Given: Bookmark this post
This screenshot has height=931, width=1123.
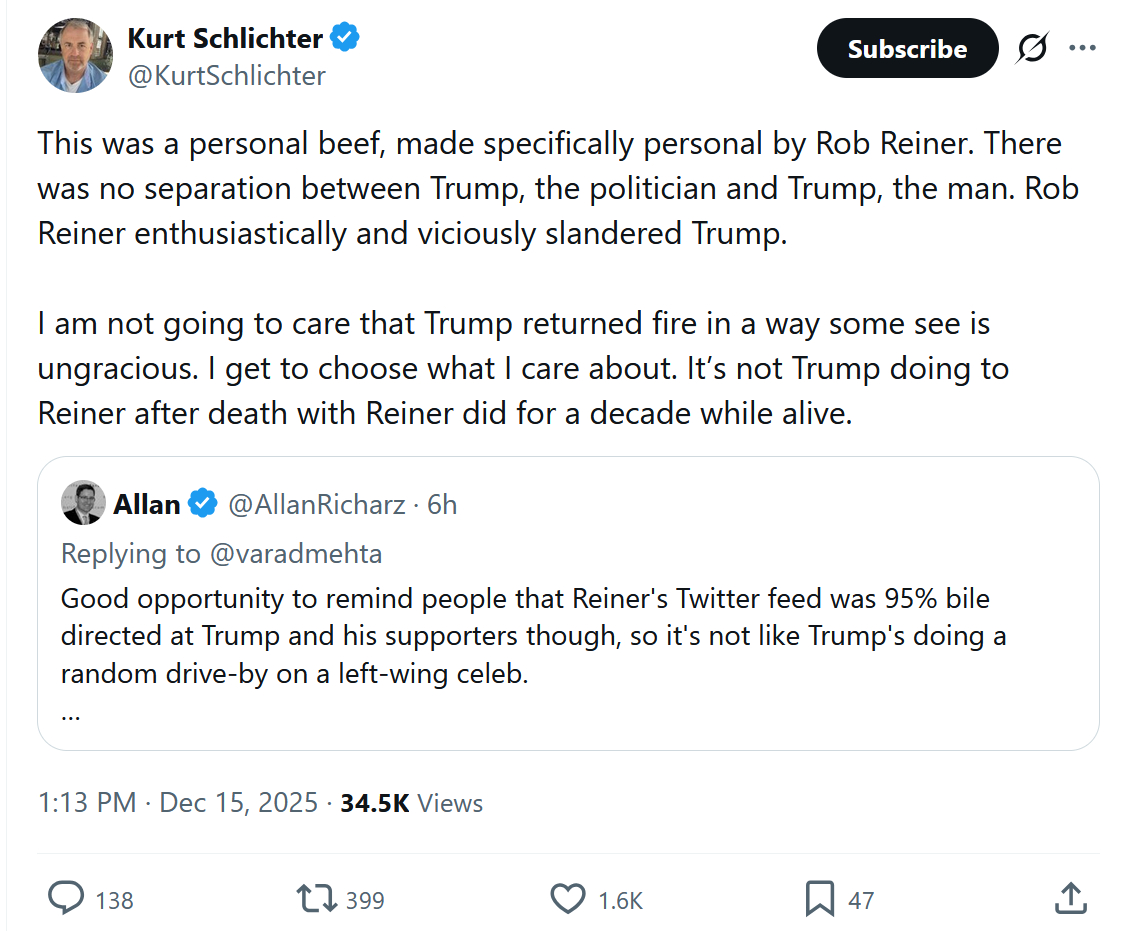Looking at the screenshot, I should [819, 898].
